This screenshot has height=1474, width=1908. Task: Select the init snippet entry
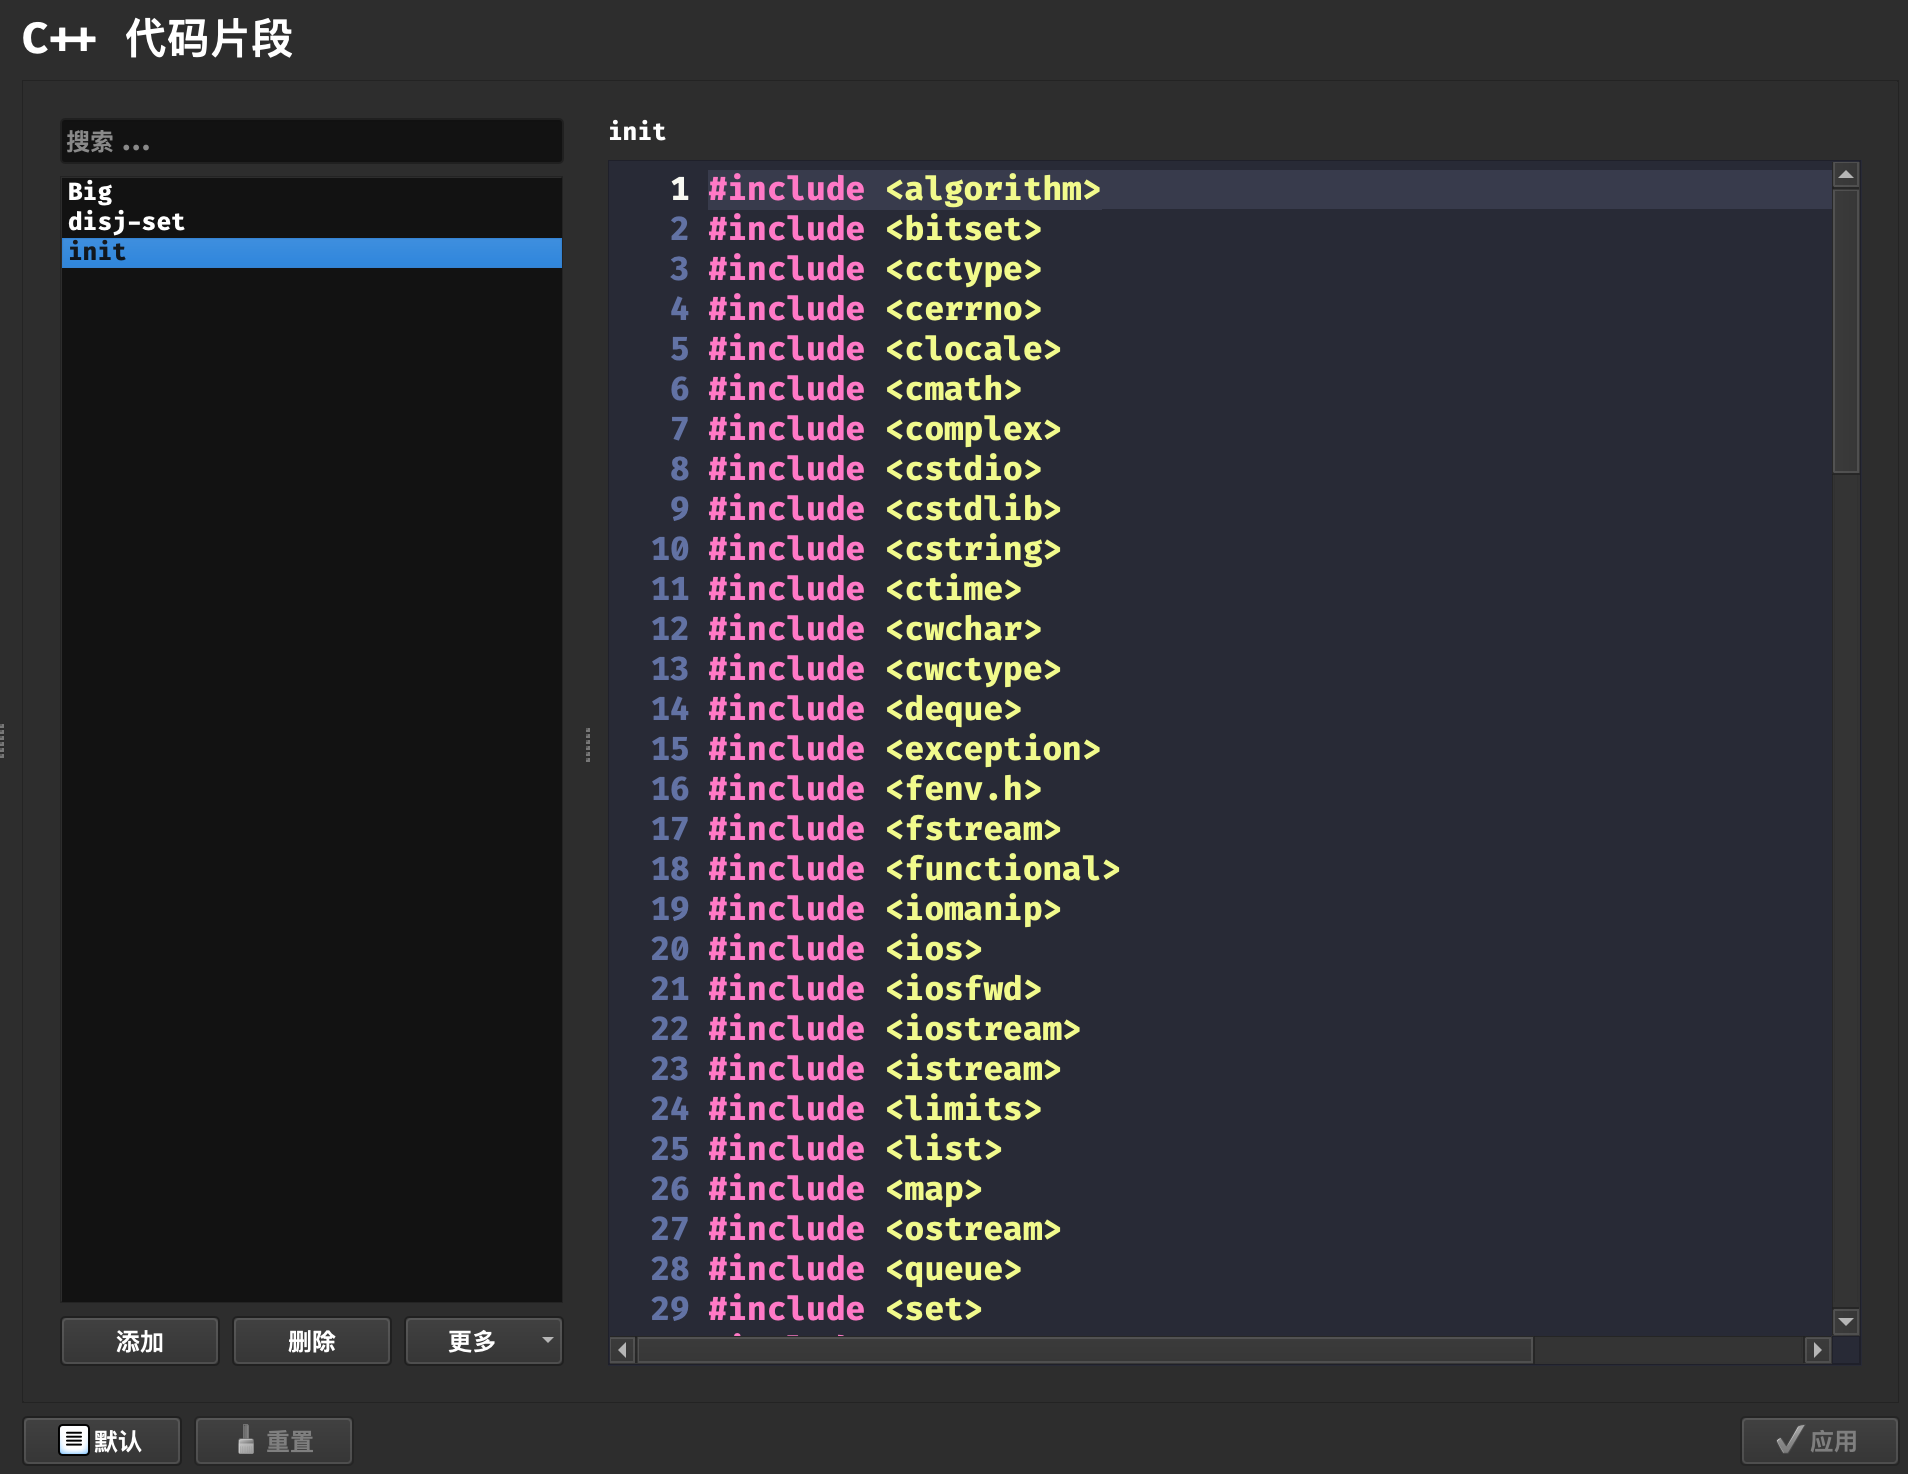(97, 253)
